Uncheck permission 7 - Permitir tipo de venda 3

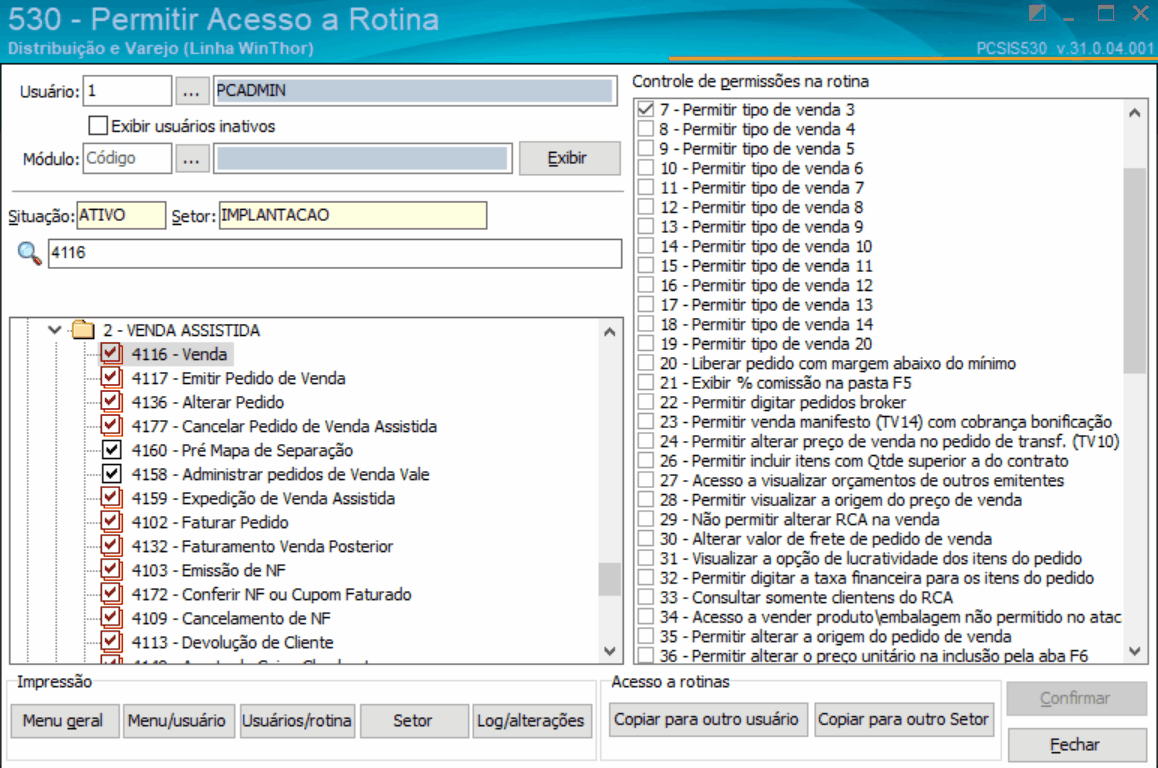(646, 109)
